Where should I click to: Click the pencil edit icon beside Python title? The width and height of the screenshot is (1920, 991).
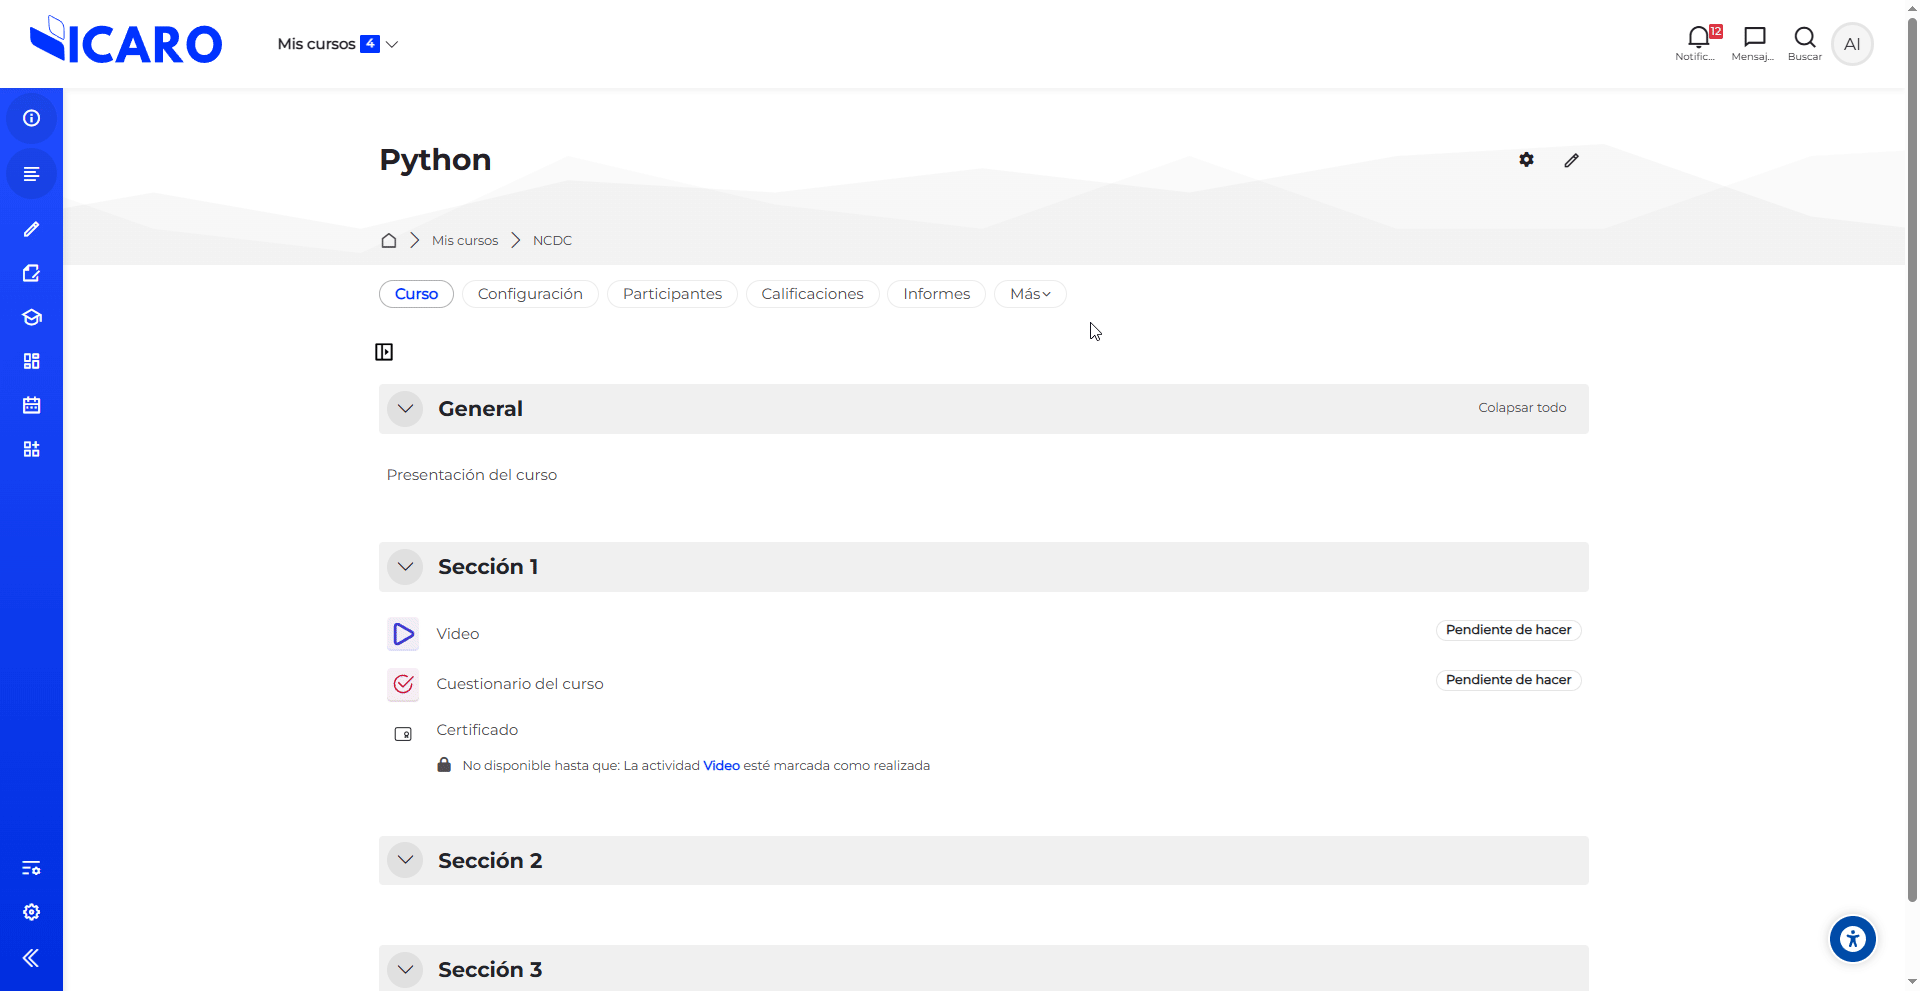click(1571, 160)
